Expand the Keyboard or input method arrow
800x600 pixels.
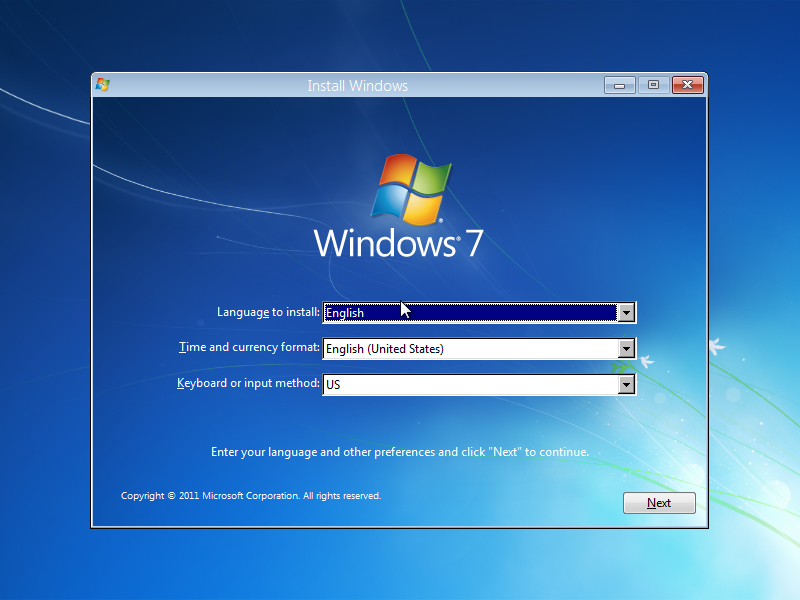[x=626, y=384]
